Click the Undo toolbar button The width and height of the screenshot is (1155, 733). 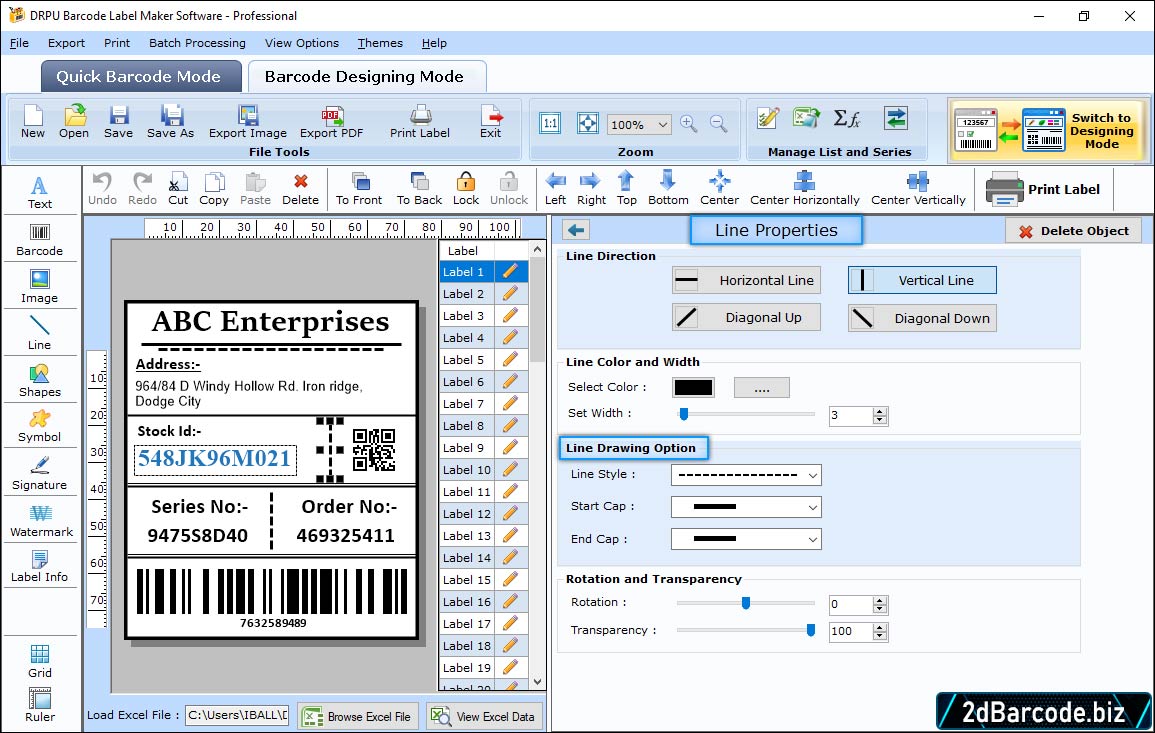[102, 189]
